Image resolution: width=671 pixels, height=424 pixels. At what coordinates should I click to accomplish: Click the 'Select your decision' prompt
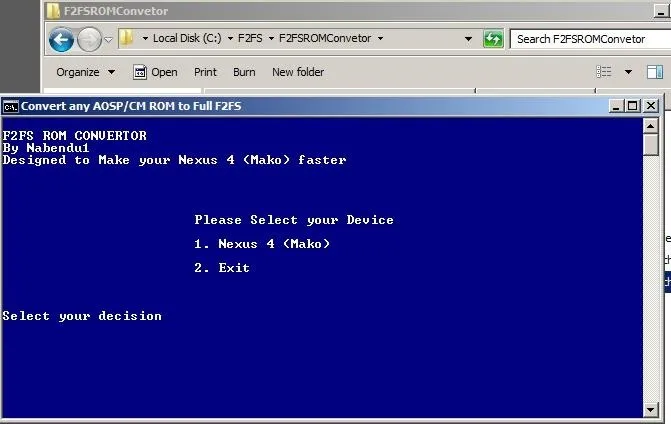click(x=82, y=316)
